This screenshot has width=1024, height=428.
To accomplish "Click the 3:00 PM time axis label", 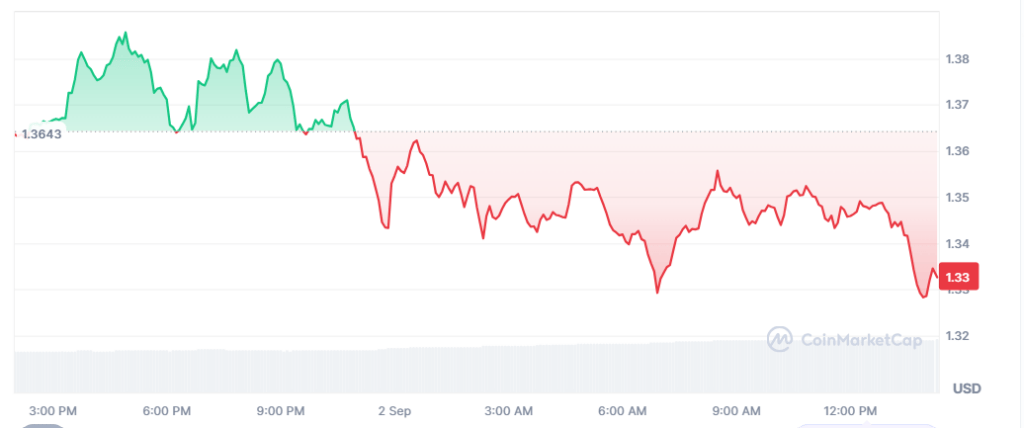I will tap(54, 411).
